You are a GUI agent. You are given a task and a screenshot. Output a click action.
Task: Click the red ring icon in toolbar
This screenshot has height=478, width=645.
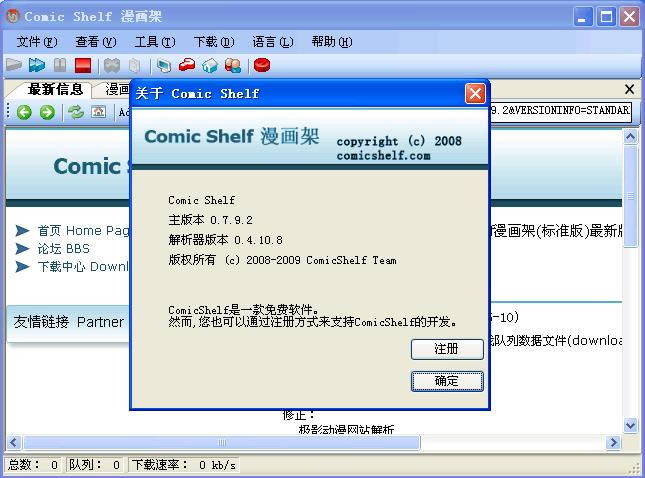pos(262,66)
